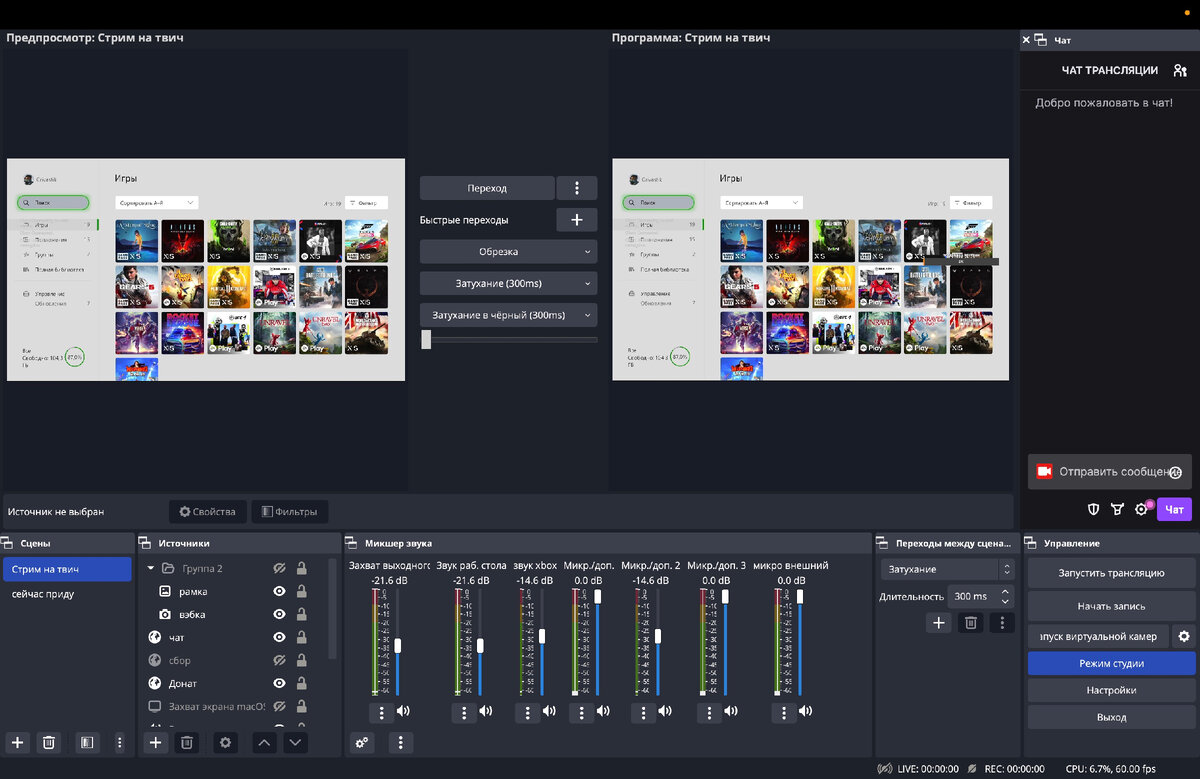The width and height of the screenshot is (1200, 779).
Task: Open source Свойства button
Action: click(207, 511)
